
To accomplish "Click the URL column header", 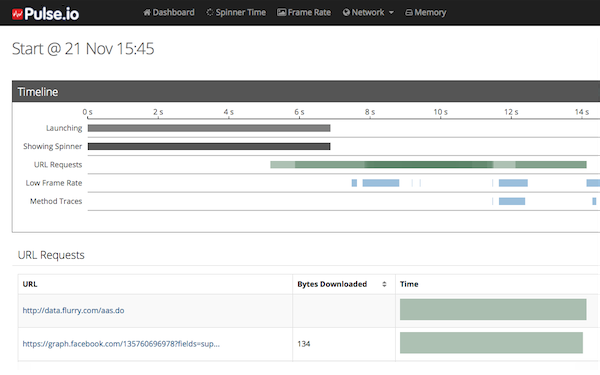I will click(x=155, y=284).
